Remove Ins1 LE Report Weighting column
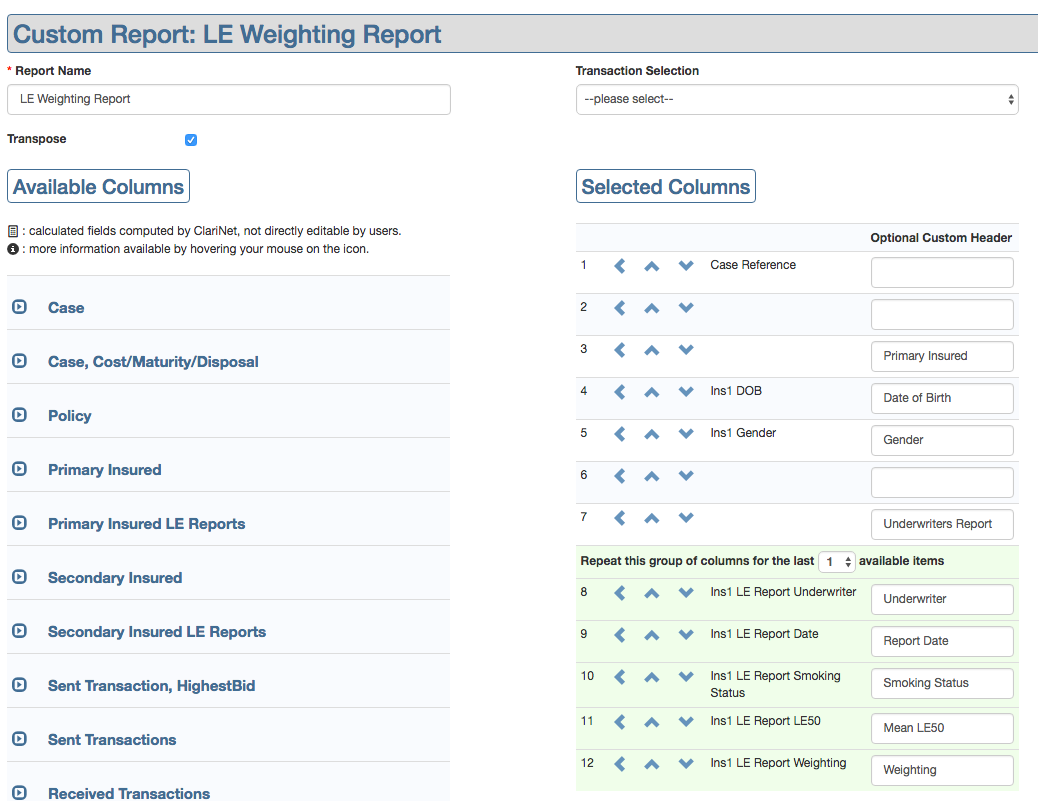 [620, 764]
